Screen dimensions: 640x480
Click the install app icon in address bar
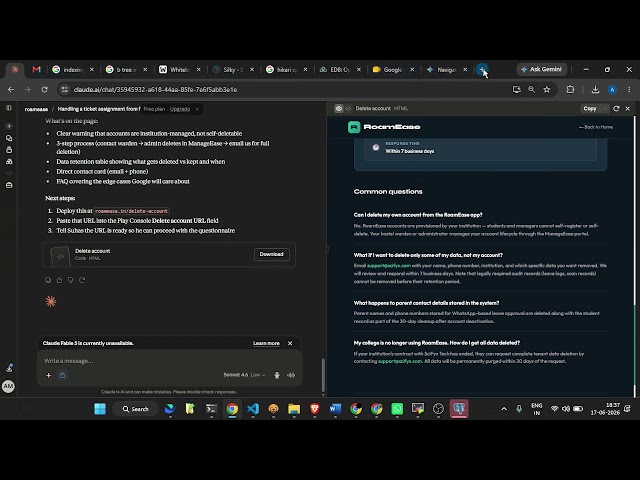[x=516, y=89]
